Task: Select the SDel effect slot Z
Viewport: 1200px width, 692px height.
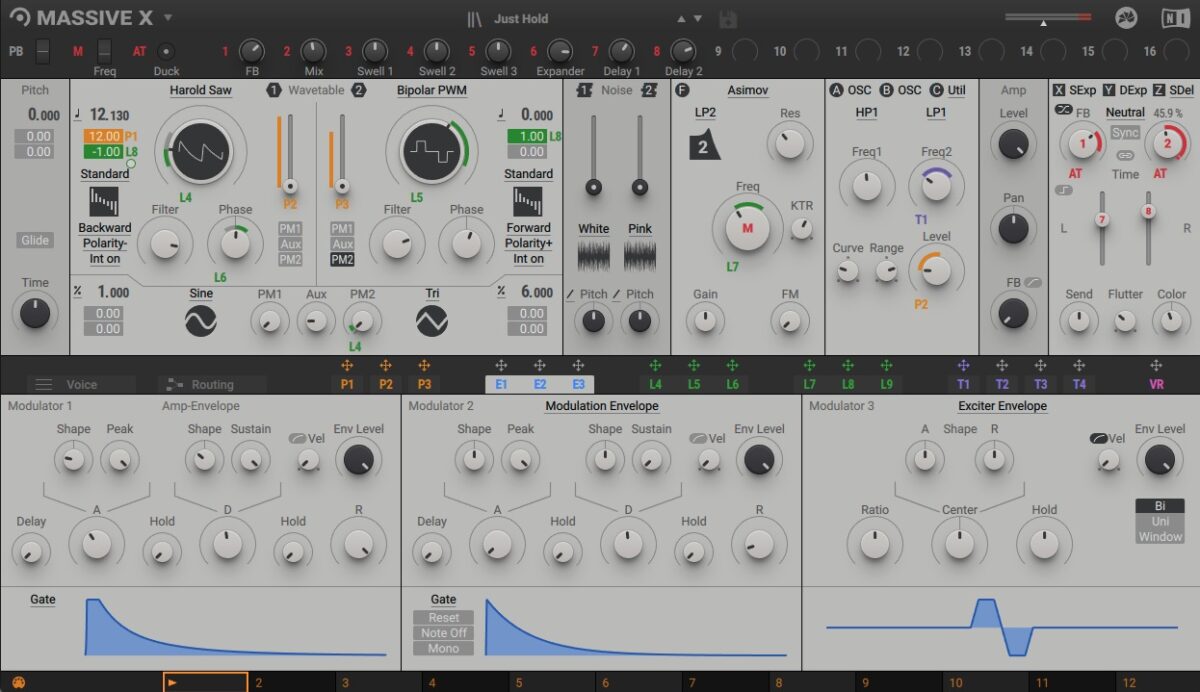Action: (1174, 90)
